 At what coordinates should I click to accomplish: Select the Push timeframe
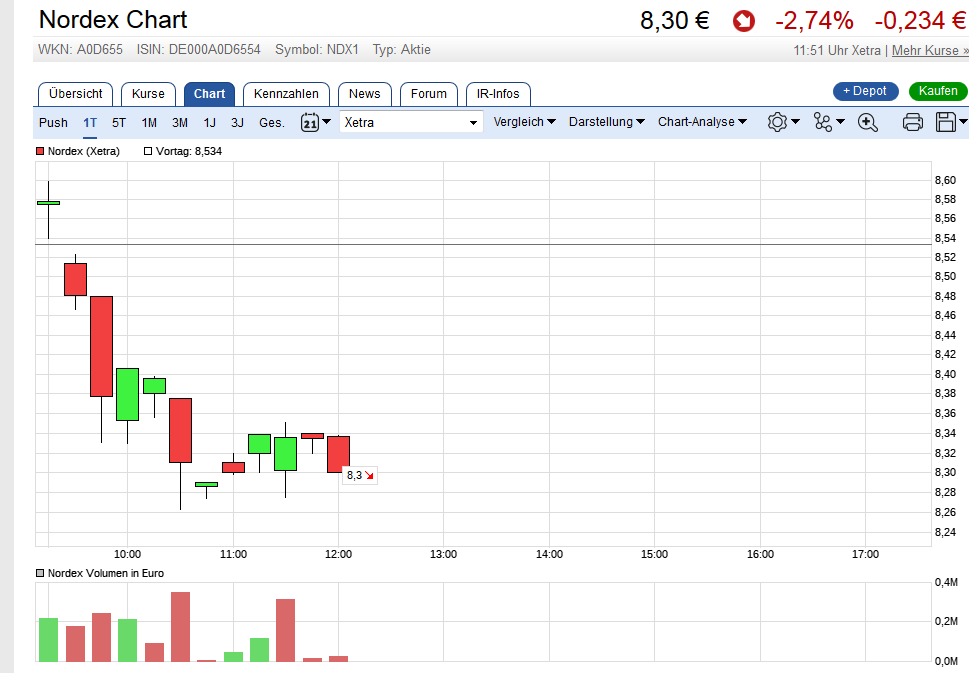[x=53, y=122]
